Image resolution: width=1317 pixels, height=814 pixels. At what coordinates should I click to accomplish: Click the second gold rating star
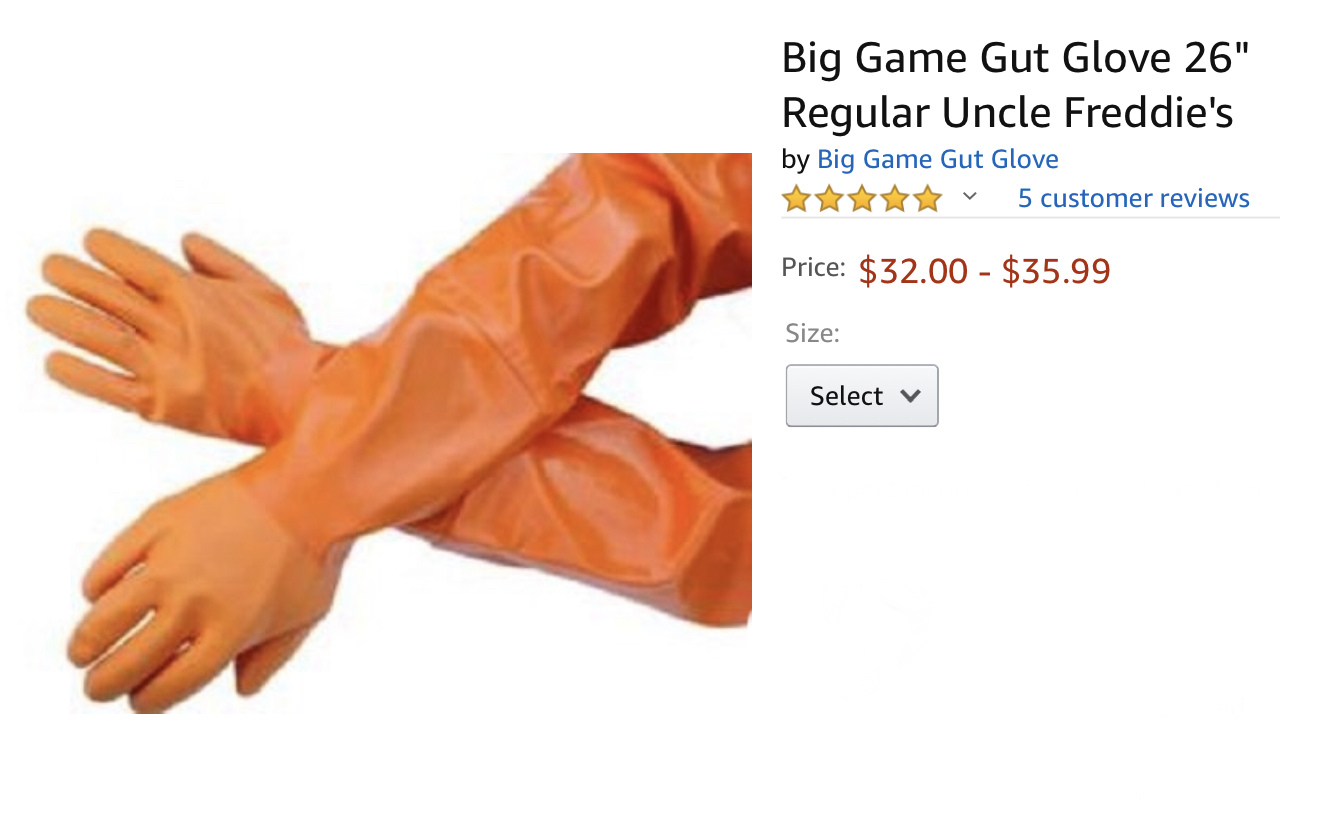[829, 199]
